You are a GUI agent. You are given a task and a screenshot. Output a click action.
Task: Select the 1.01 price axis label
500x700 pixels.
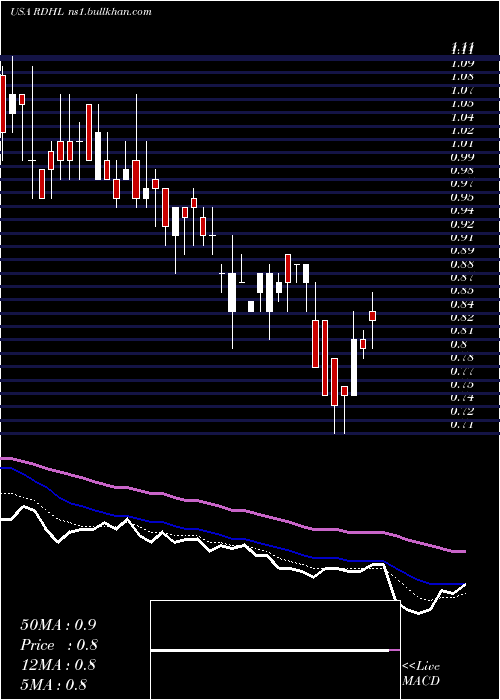tap(462, 144)
